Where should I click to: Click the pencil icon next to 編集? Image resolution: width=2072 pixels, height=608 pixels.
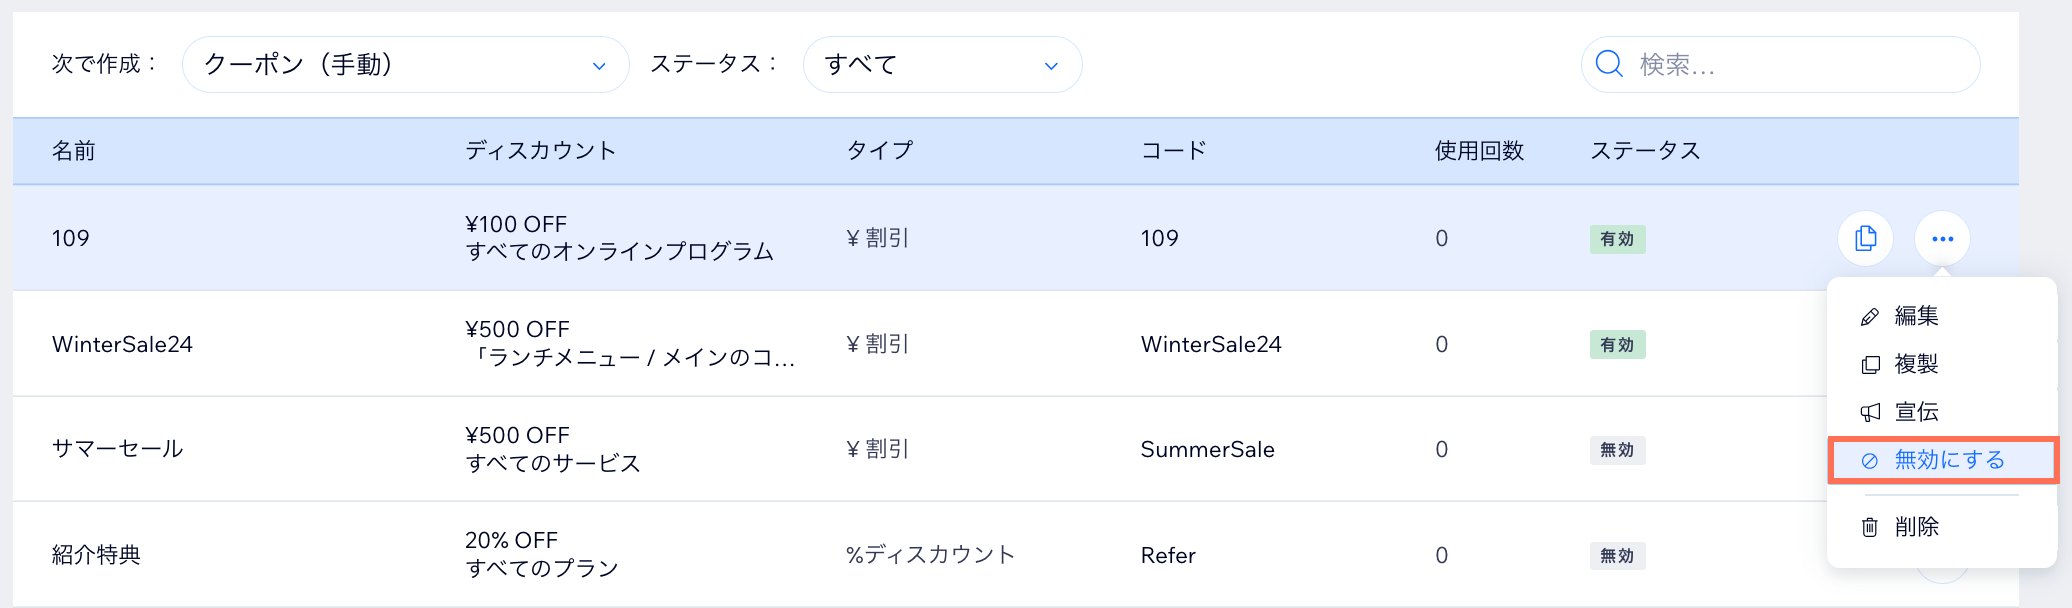tap(1870, 315)
